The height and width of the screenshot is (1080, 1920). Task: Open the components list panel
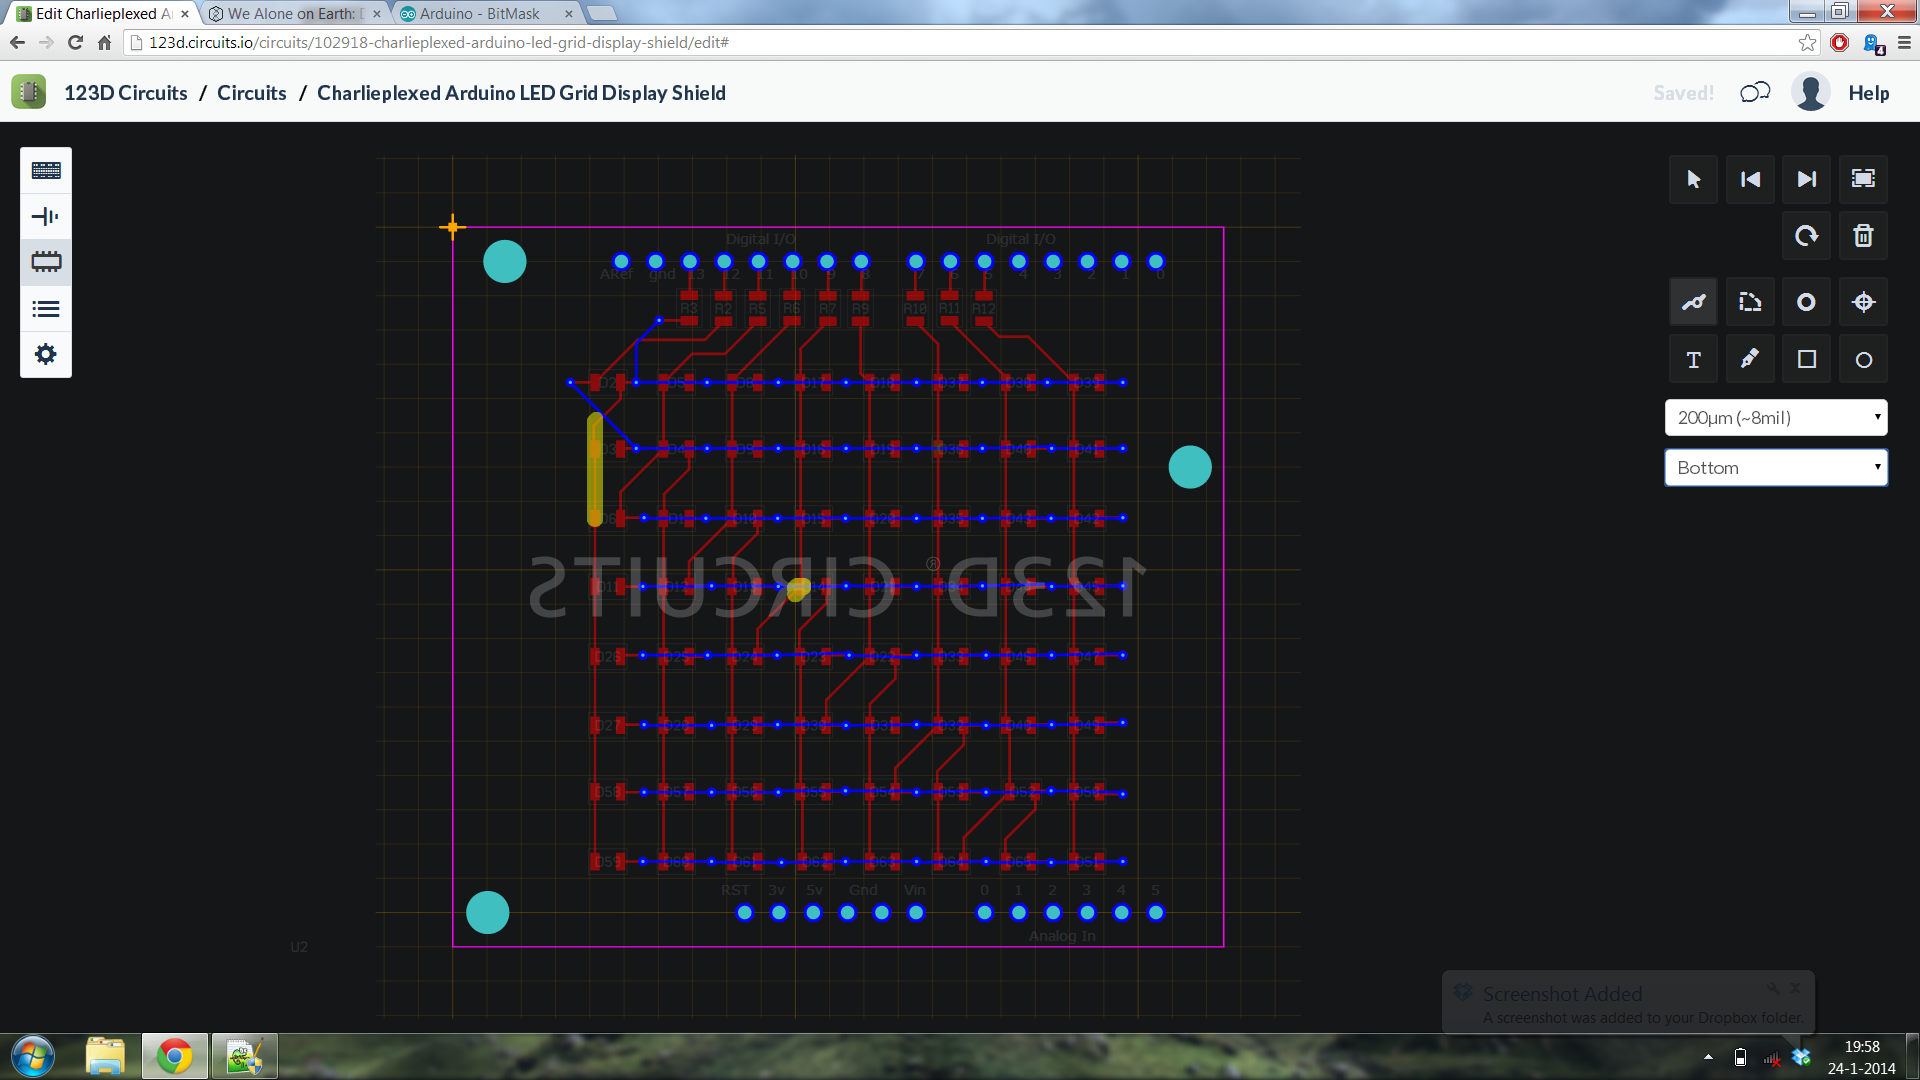click(x=45, y=308)
